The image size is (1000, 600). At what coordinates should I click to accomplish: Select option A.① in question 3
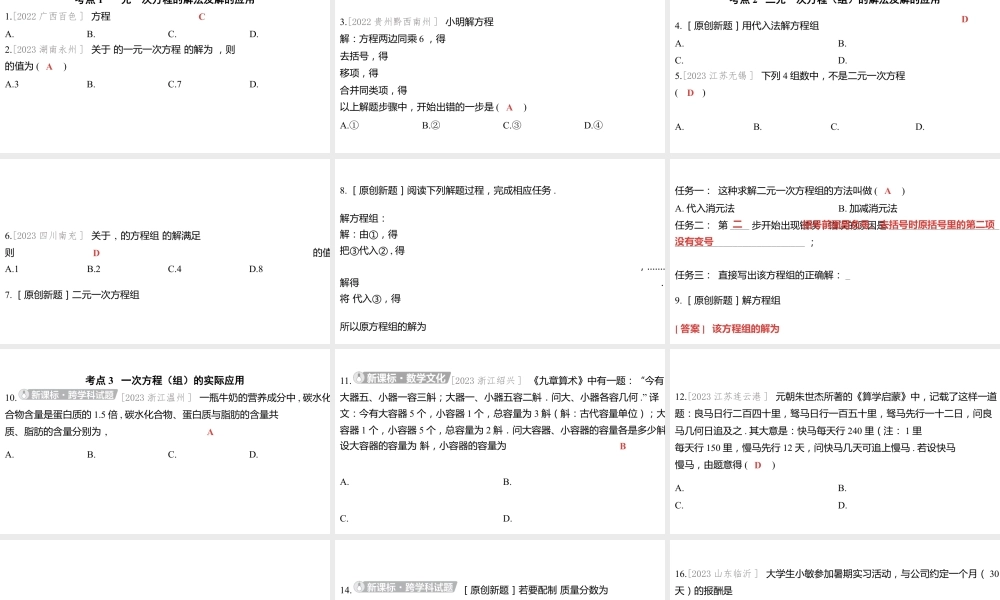click(350, 125)
